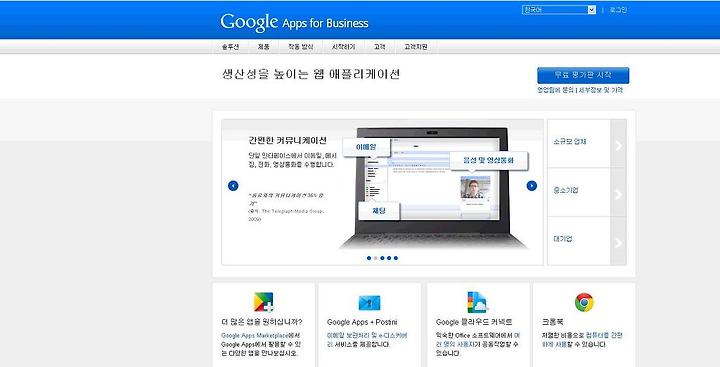Select the third carousel dot
The height and width of the screenshot is (367, 720).
coord(382,258)
